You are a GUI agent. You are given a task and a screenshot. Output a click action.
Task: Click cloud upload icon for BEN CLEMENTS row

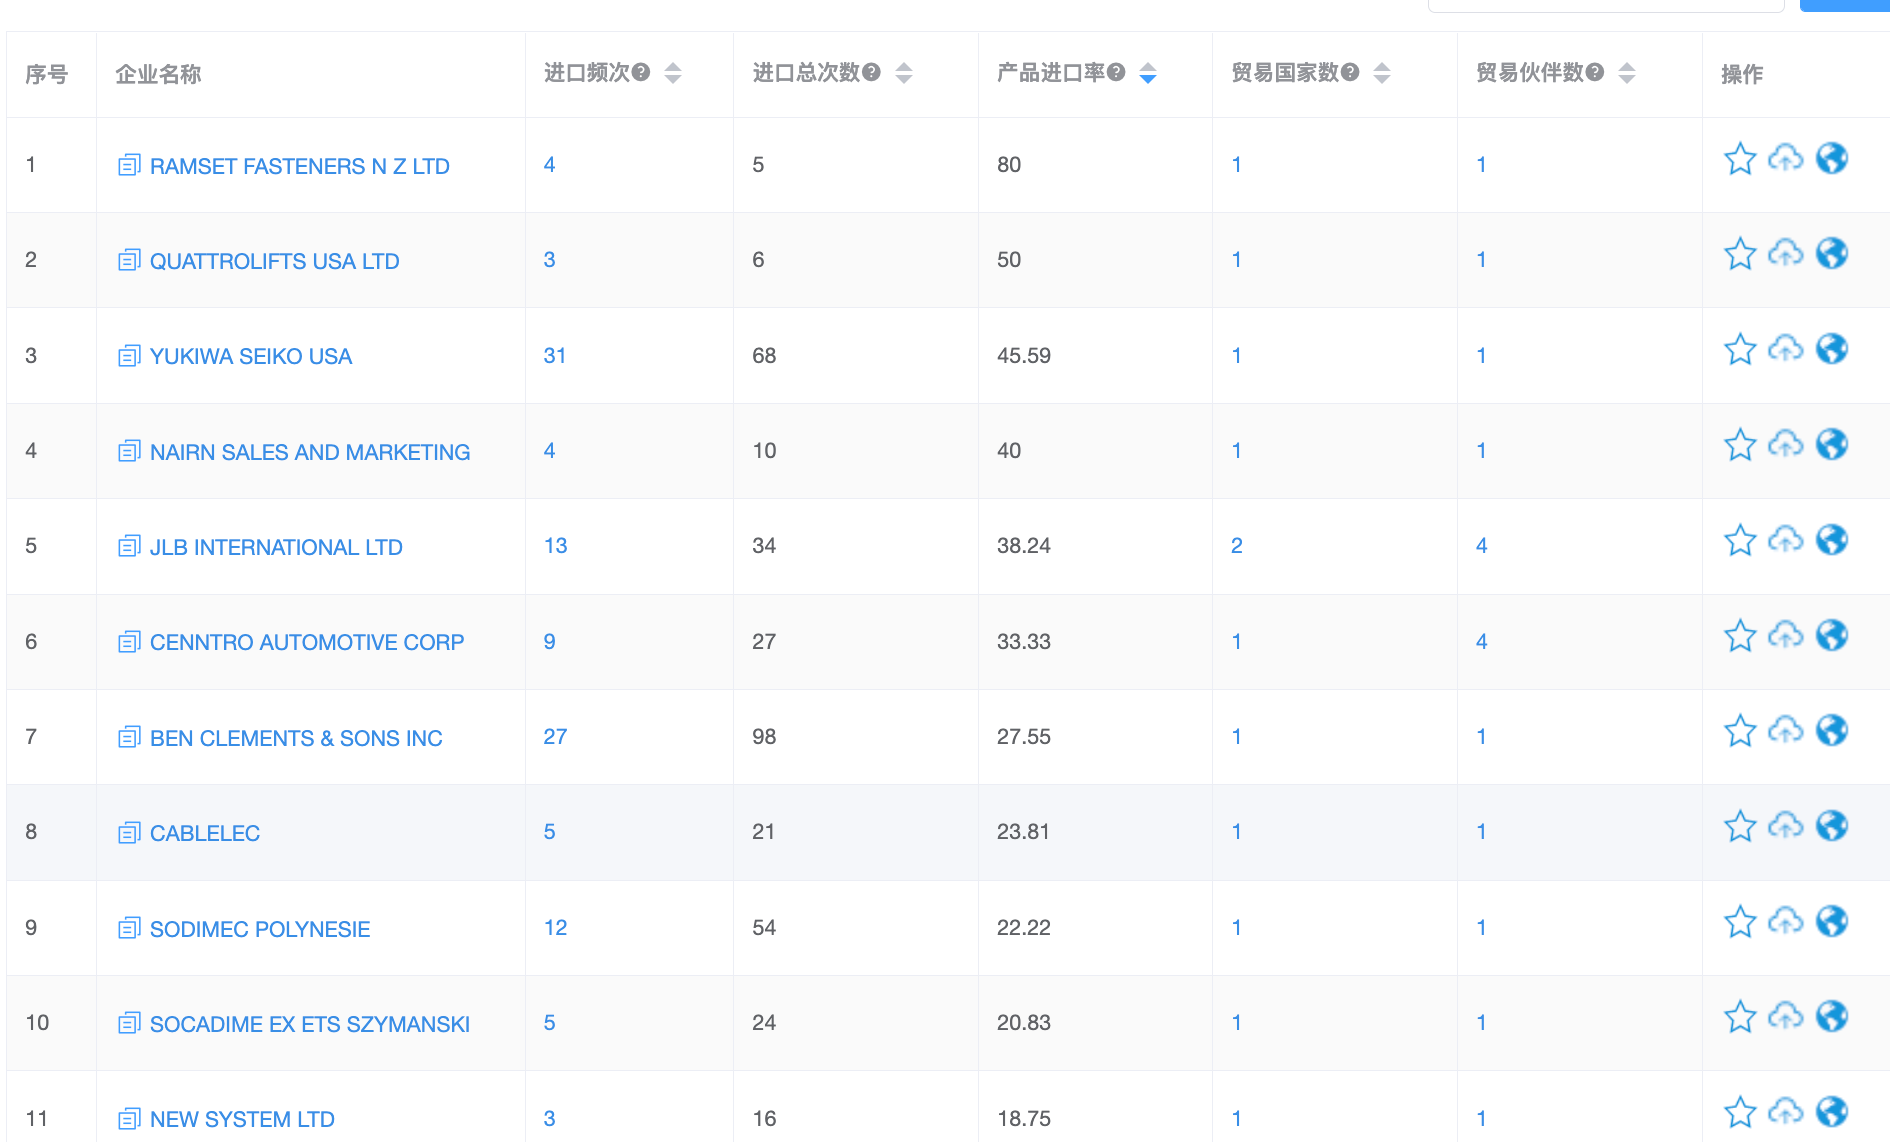(x=1786, y=730)
